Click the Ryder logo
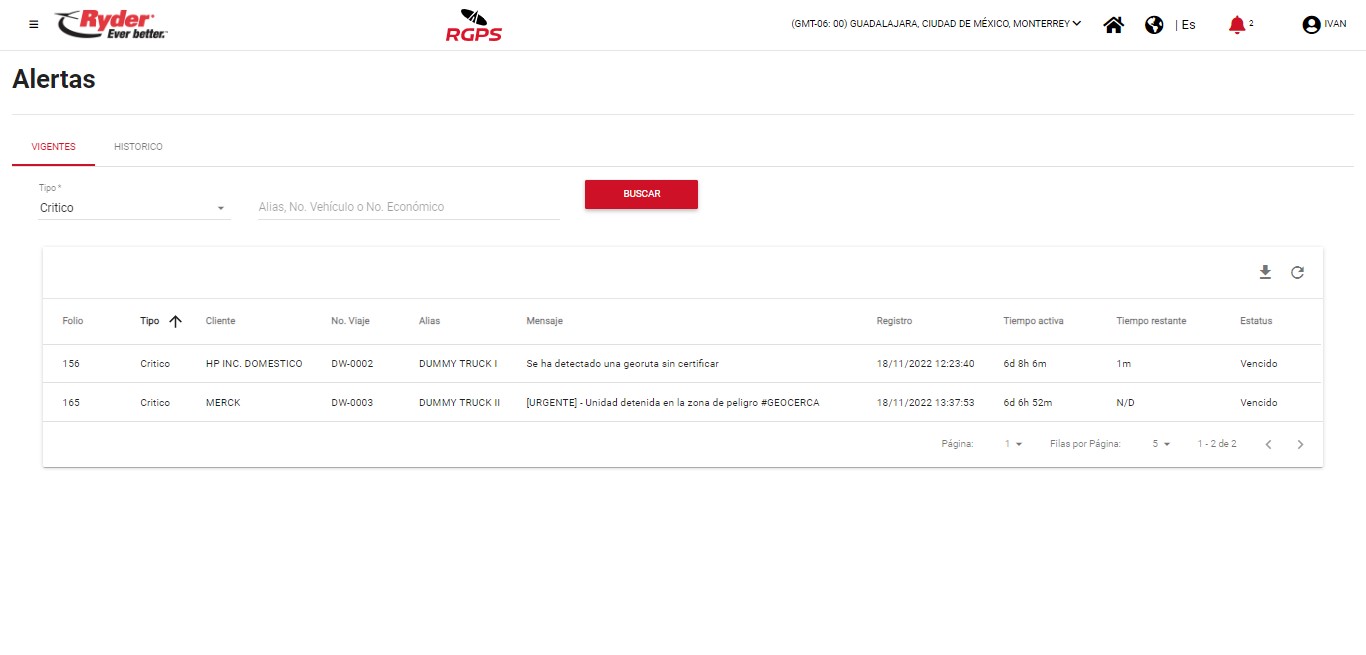The width and height of the screenshot is (1366, 655). pyautogui.click(x=111, y=24)
